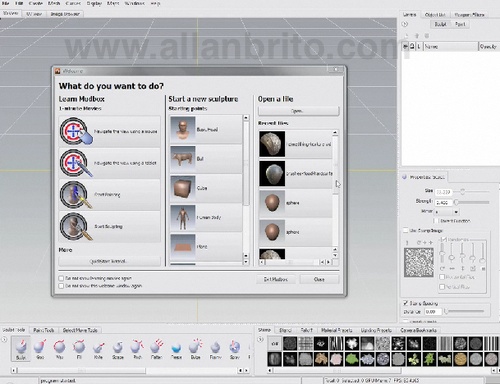
Task: Click Sculpt Tools tray scroll-right arrow
Action: 247,370
